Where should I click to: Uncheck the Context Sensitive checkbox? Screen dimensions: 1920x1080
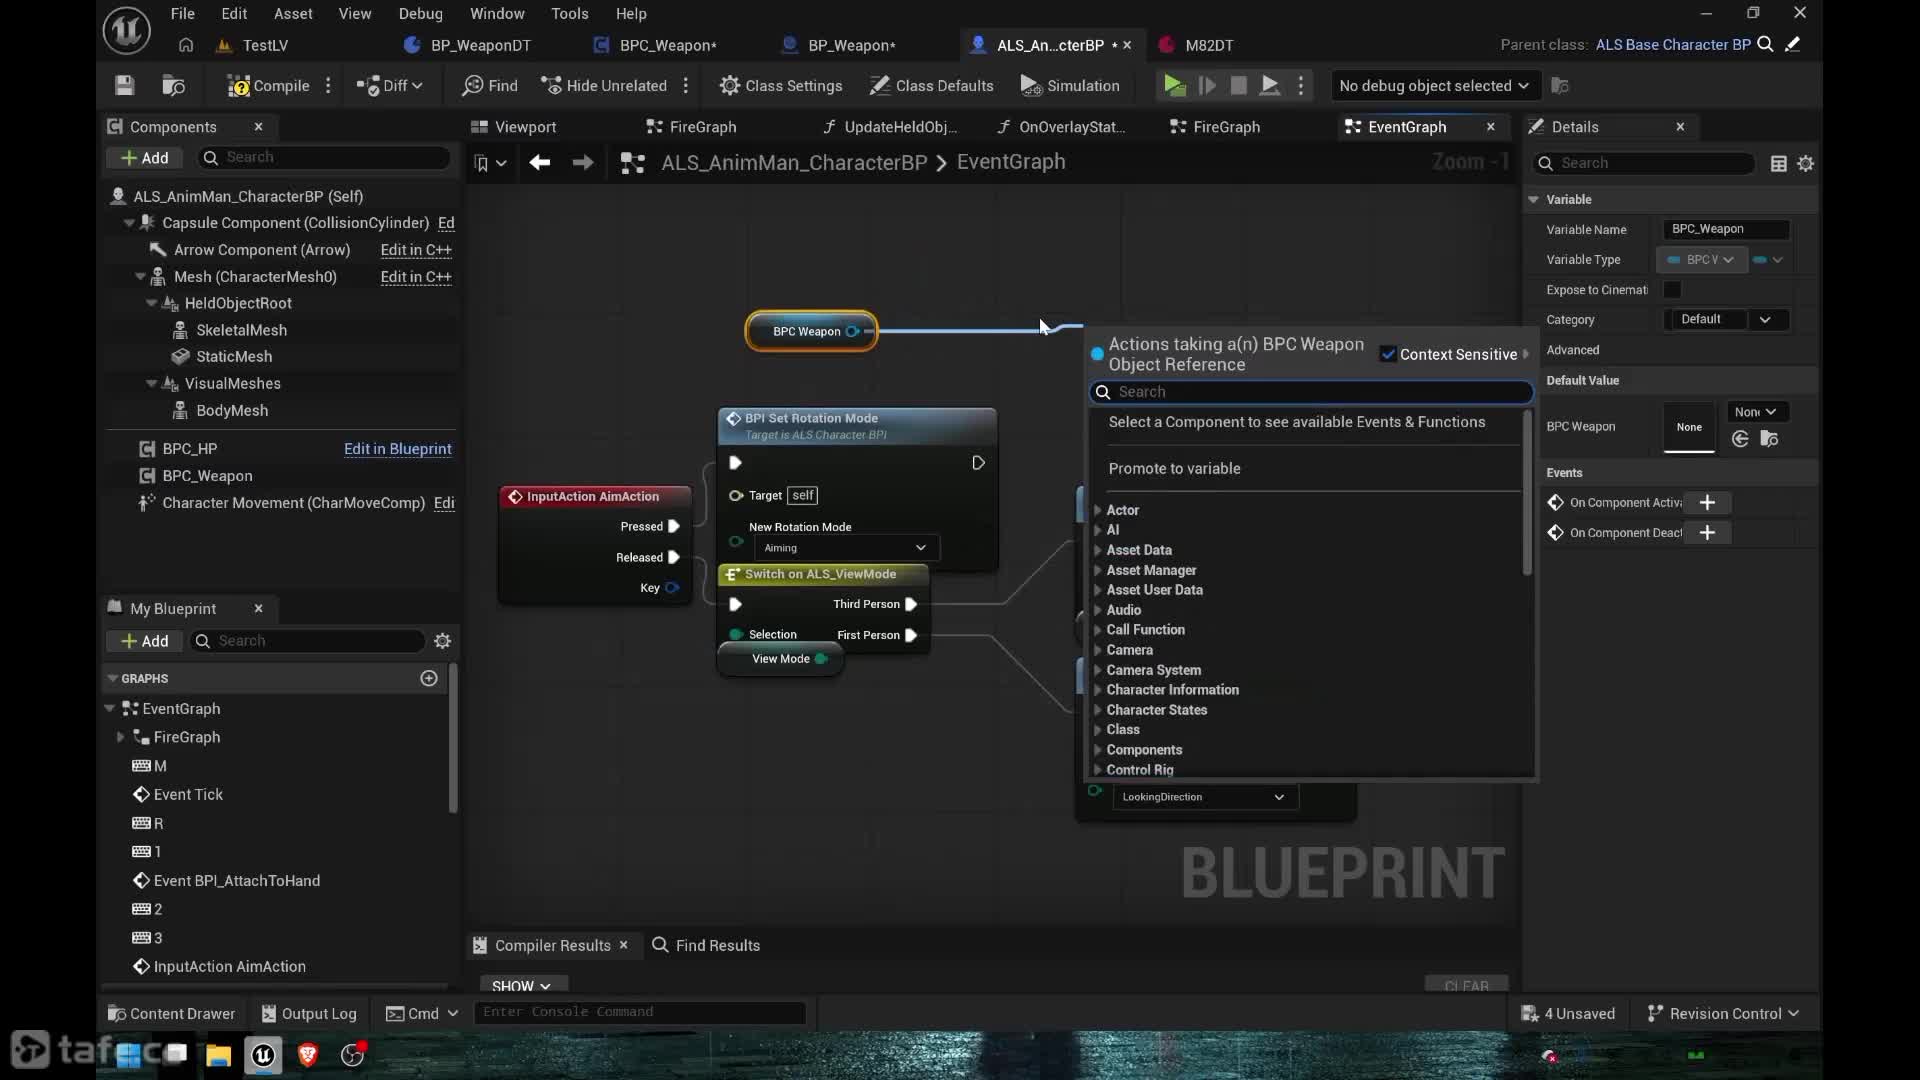tap(1388, 354)
